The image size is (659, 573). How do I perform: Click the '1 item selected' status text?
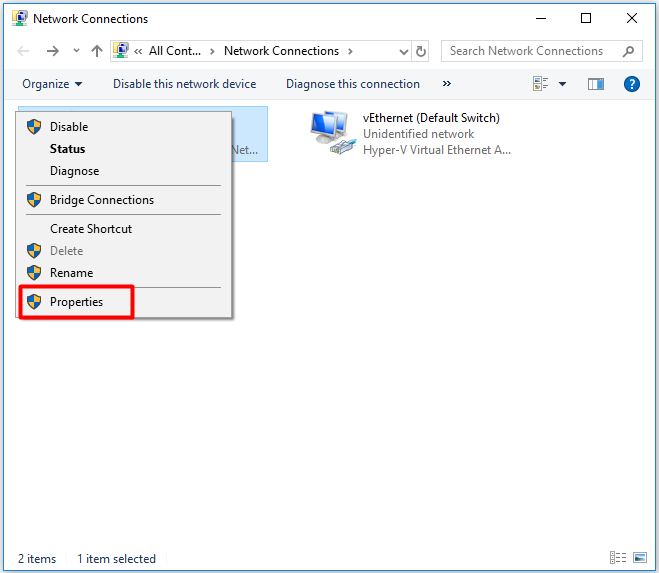pos(116,559)
